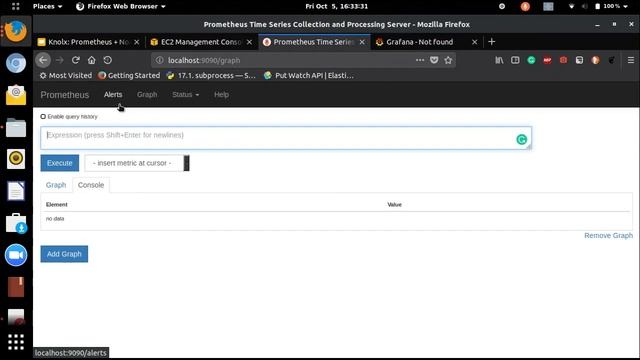Open Firefox Web Browser app menu

[x=121, y=6]
